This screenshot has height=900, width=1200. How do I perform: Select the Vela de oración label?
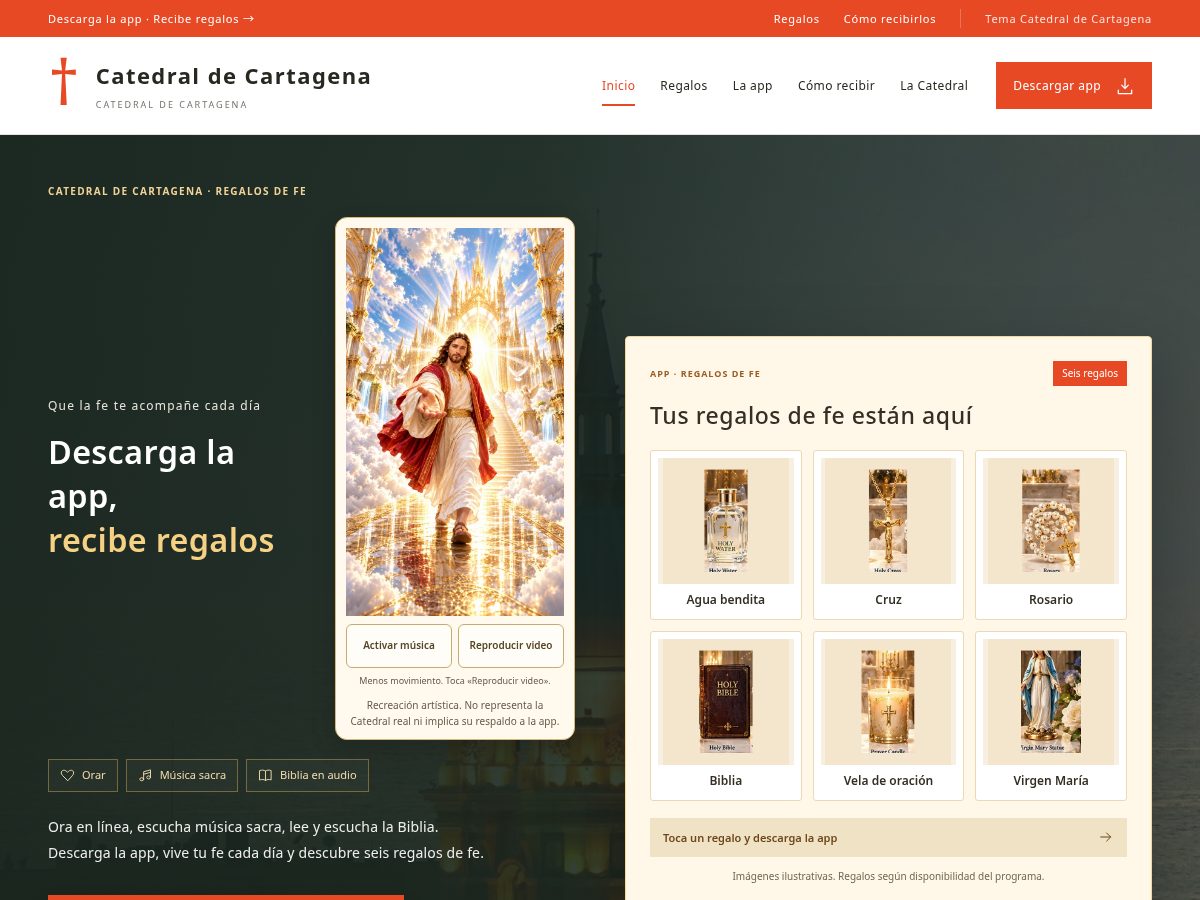coord(888,781)
